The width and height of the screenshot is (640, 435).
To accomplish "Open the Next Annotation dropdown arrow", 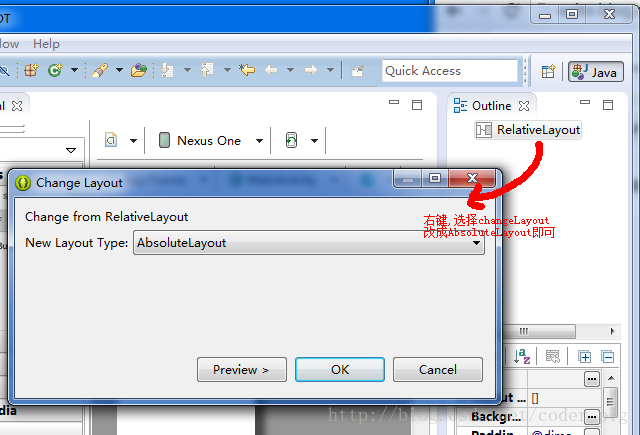I will pyautogui.click(x=187, y=70).
